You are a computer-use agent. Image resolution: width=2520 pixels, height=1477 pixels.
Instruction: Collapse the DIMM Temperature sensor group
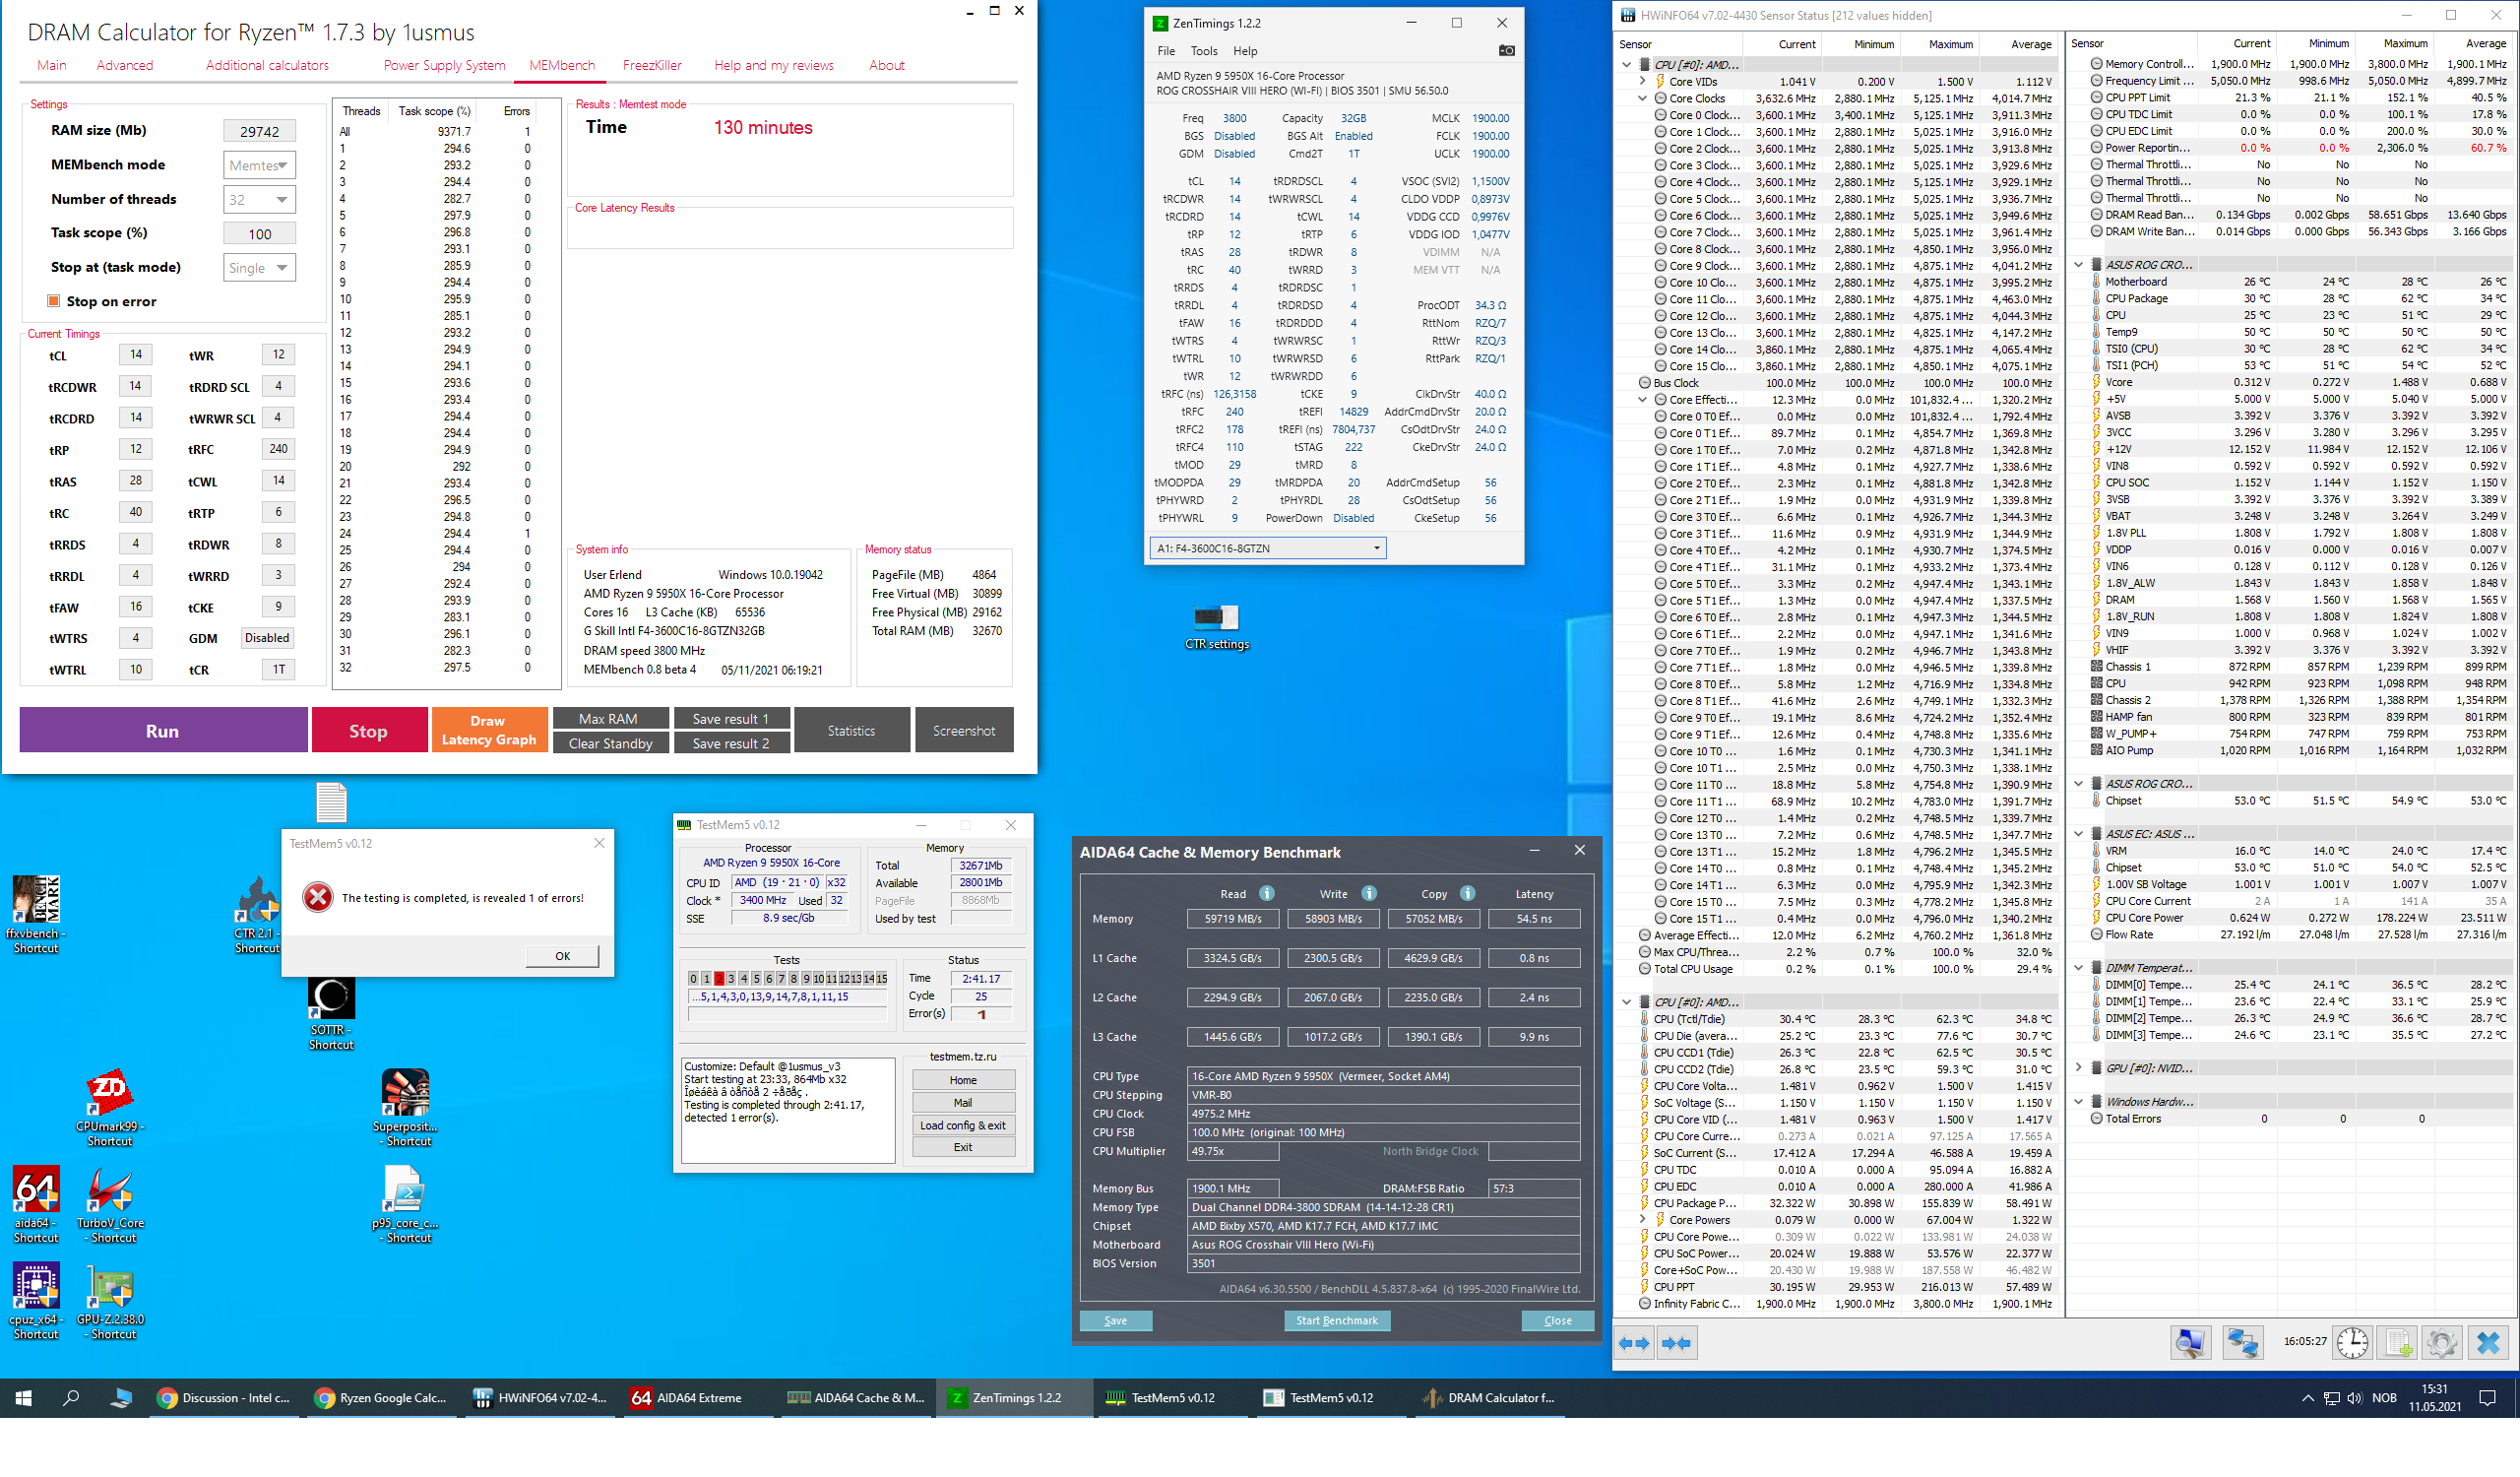(2079, 968)
